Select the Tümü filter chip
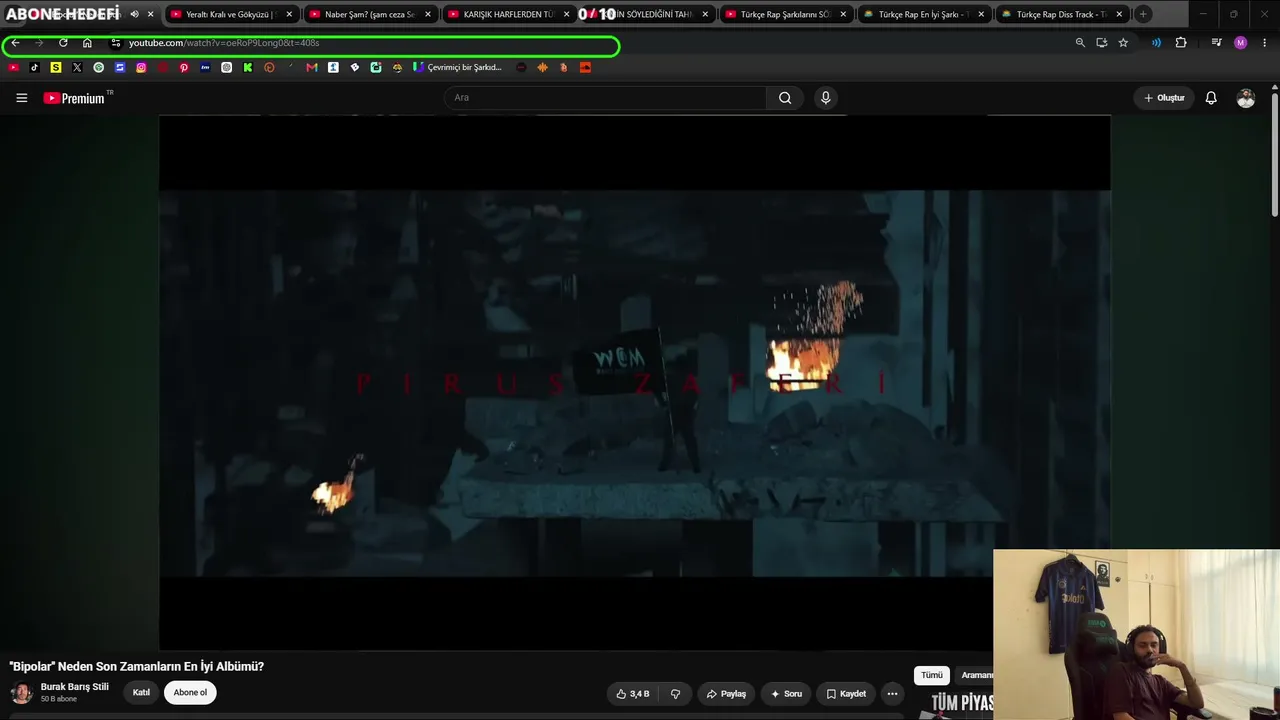The image size is (1280, 720). click(932, 676)
